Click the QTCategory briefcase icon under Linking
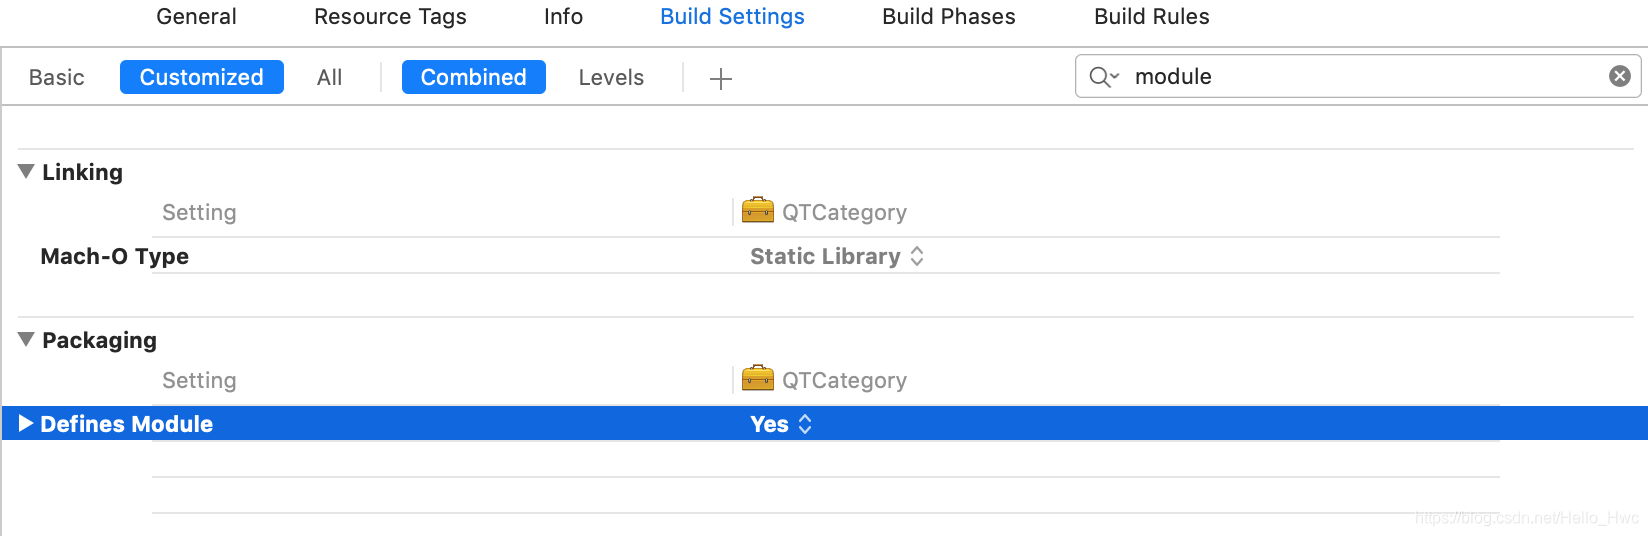The height and width of the screenshot is (536, 1648). (x=758, y=210)
